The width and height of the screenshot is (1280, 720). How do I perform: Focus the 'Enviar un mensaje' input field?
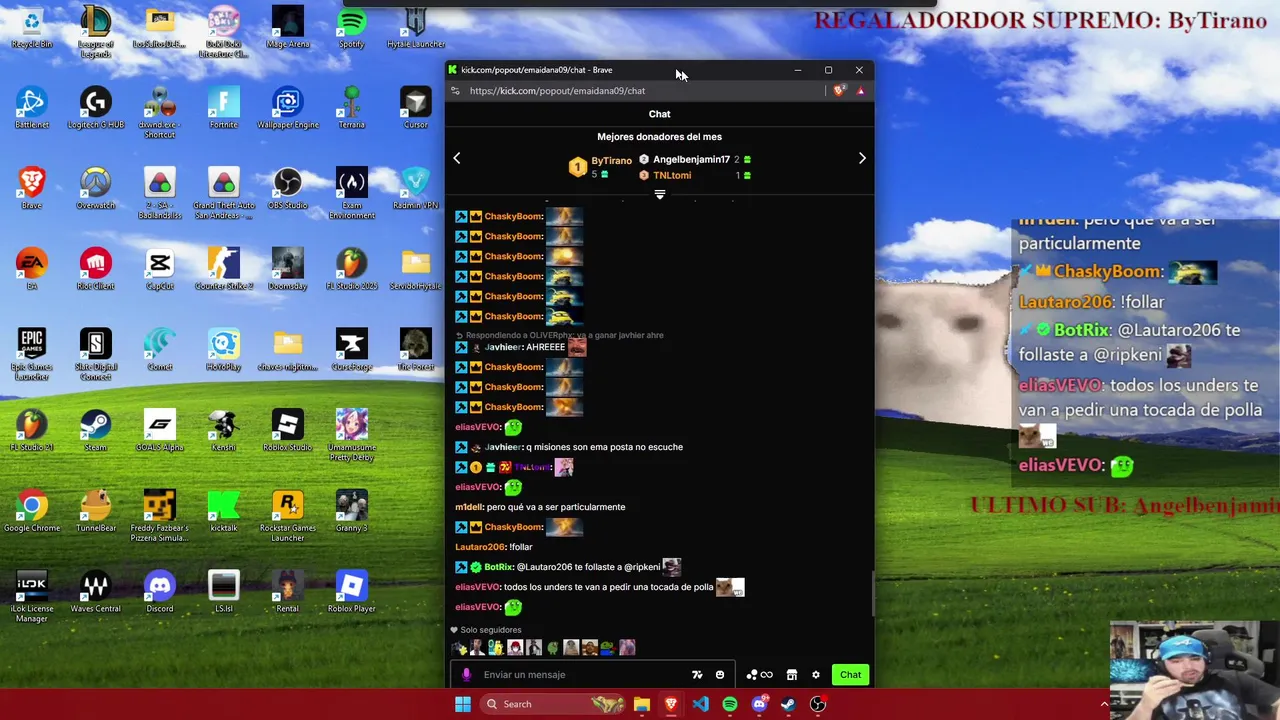tap(593, 675)
